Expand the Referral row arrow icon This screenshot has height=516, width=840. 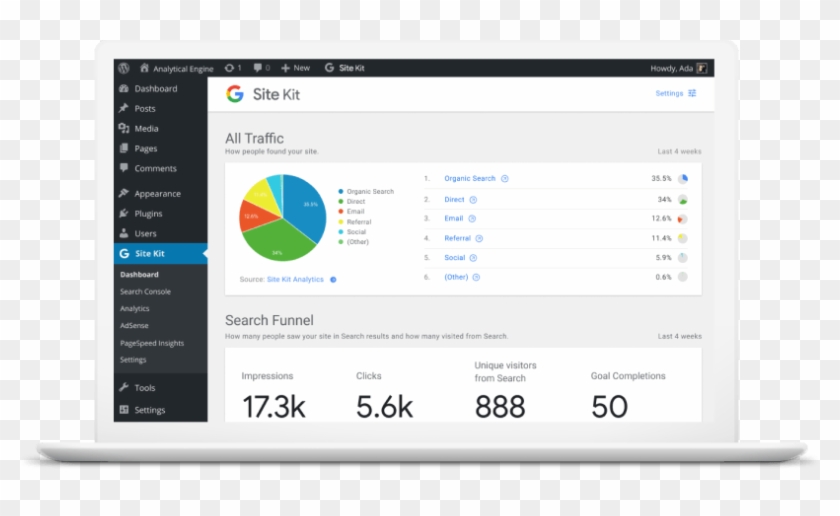tap(479, 238)
